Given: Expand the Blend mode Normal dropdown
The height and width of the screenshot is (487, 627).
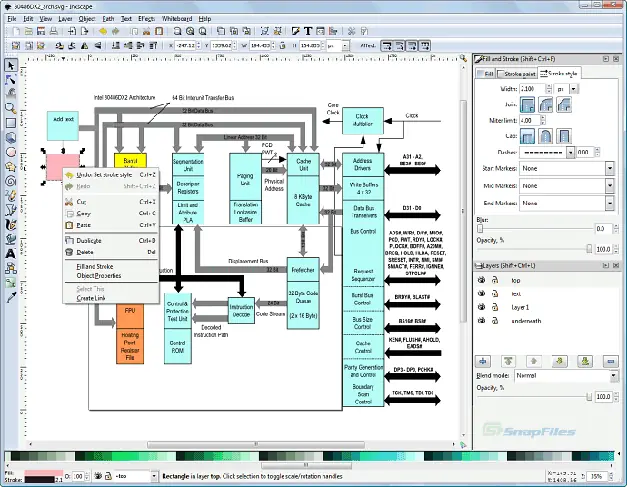Looking at the screenshot, I should (565, 376).
